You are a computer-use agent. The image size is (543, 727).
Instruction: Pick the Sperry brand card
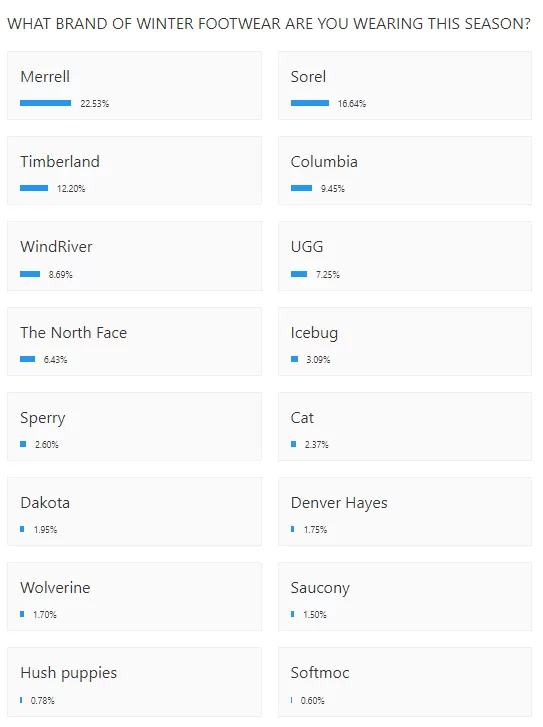tap(134, 427)
